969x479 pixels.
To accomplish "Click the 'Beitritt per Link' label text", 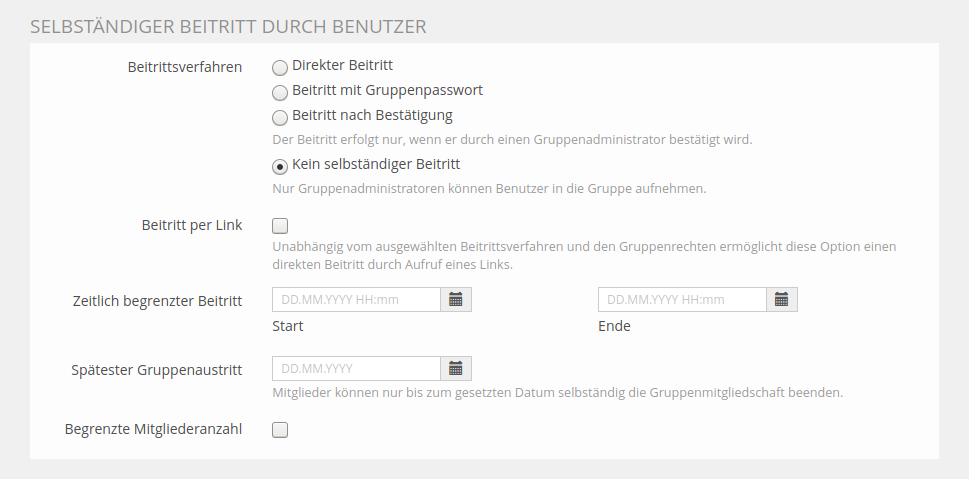I will tap(192, 226).
